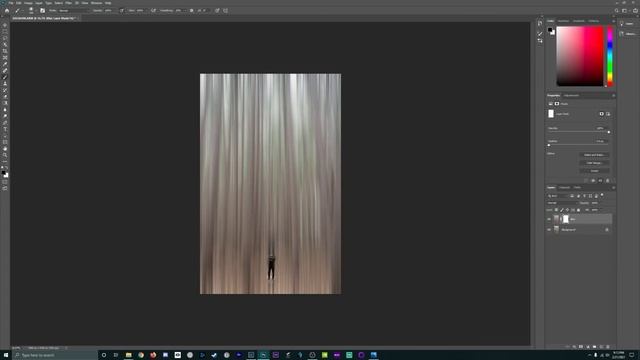Switch to the Swatches tab
This screenshot has height=360, width=640.
click(563, 21)
